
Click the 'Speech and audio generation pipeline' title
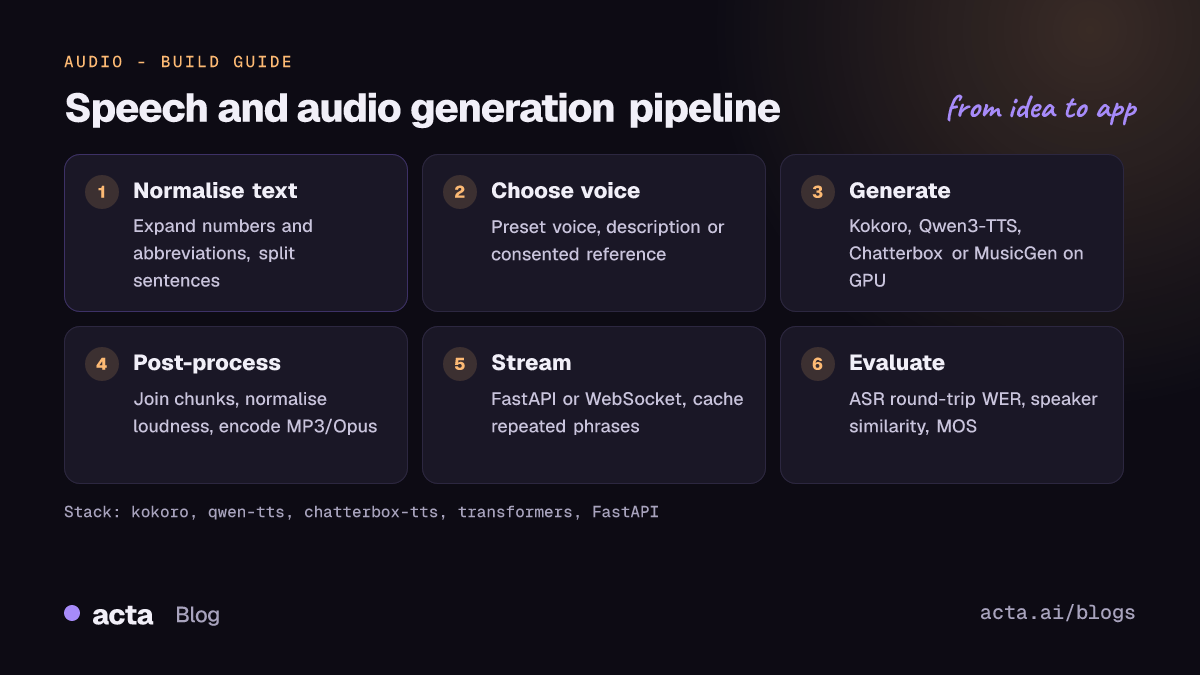[x=422, y=110]
